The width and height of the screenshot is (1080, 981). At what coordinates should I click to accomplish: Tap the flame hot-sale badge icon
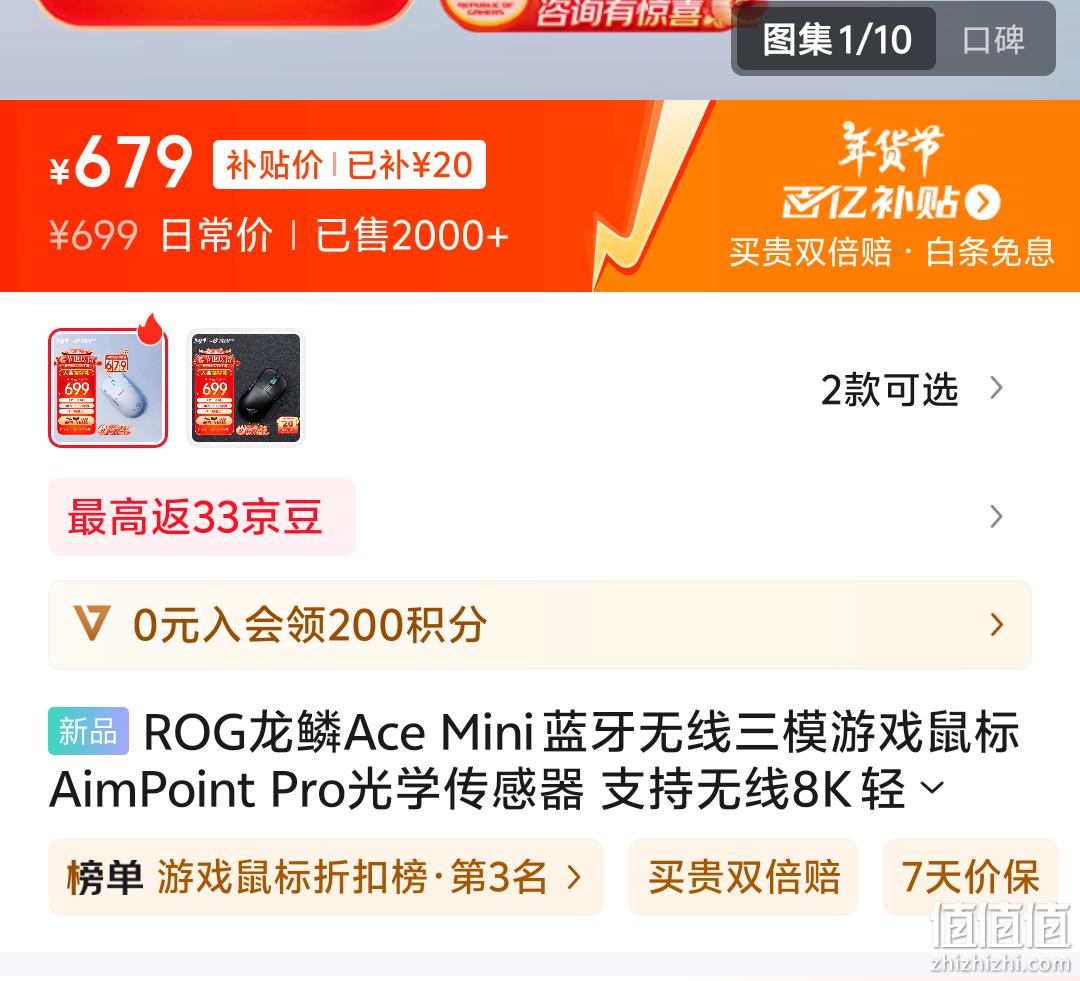click(152, 329)
